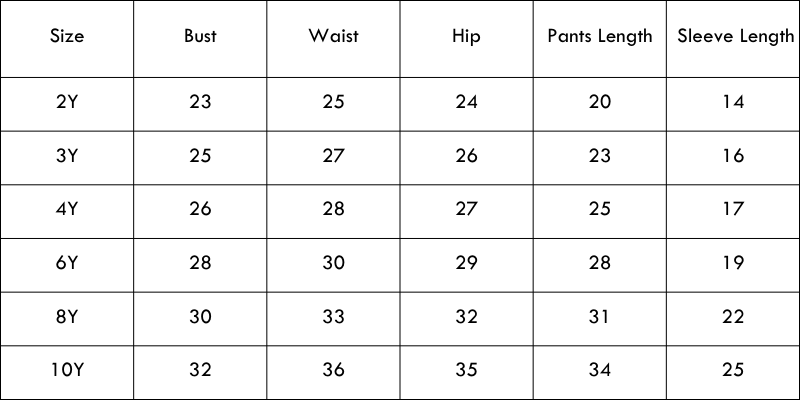Screen dimensions: 800x400
Task: Click the Sleeve Length value for 8Y
Action: pyautogui.click(x=733, y=317)
